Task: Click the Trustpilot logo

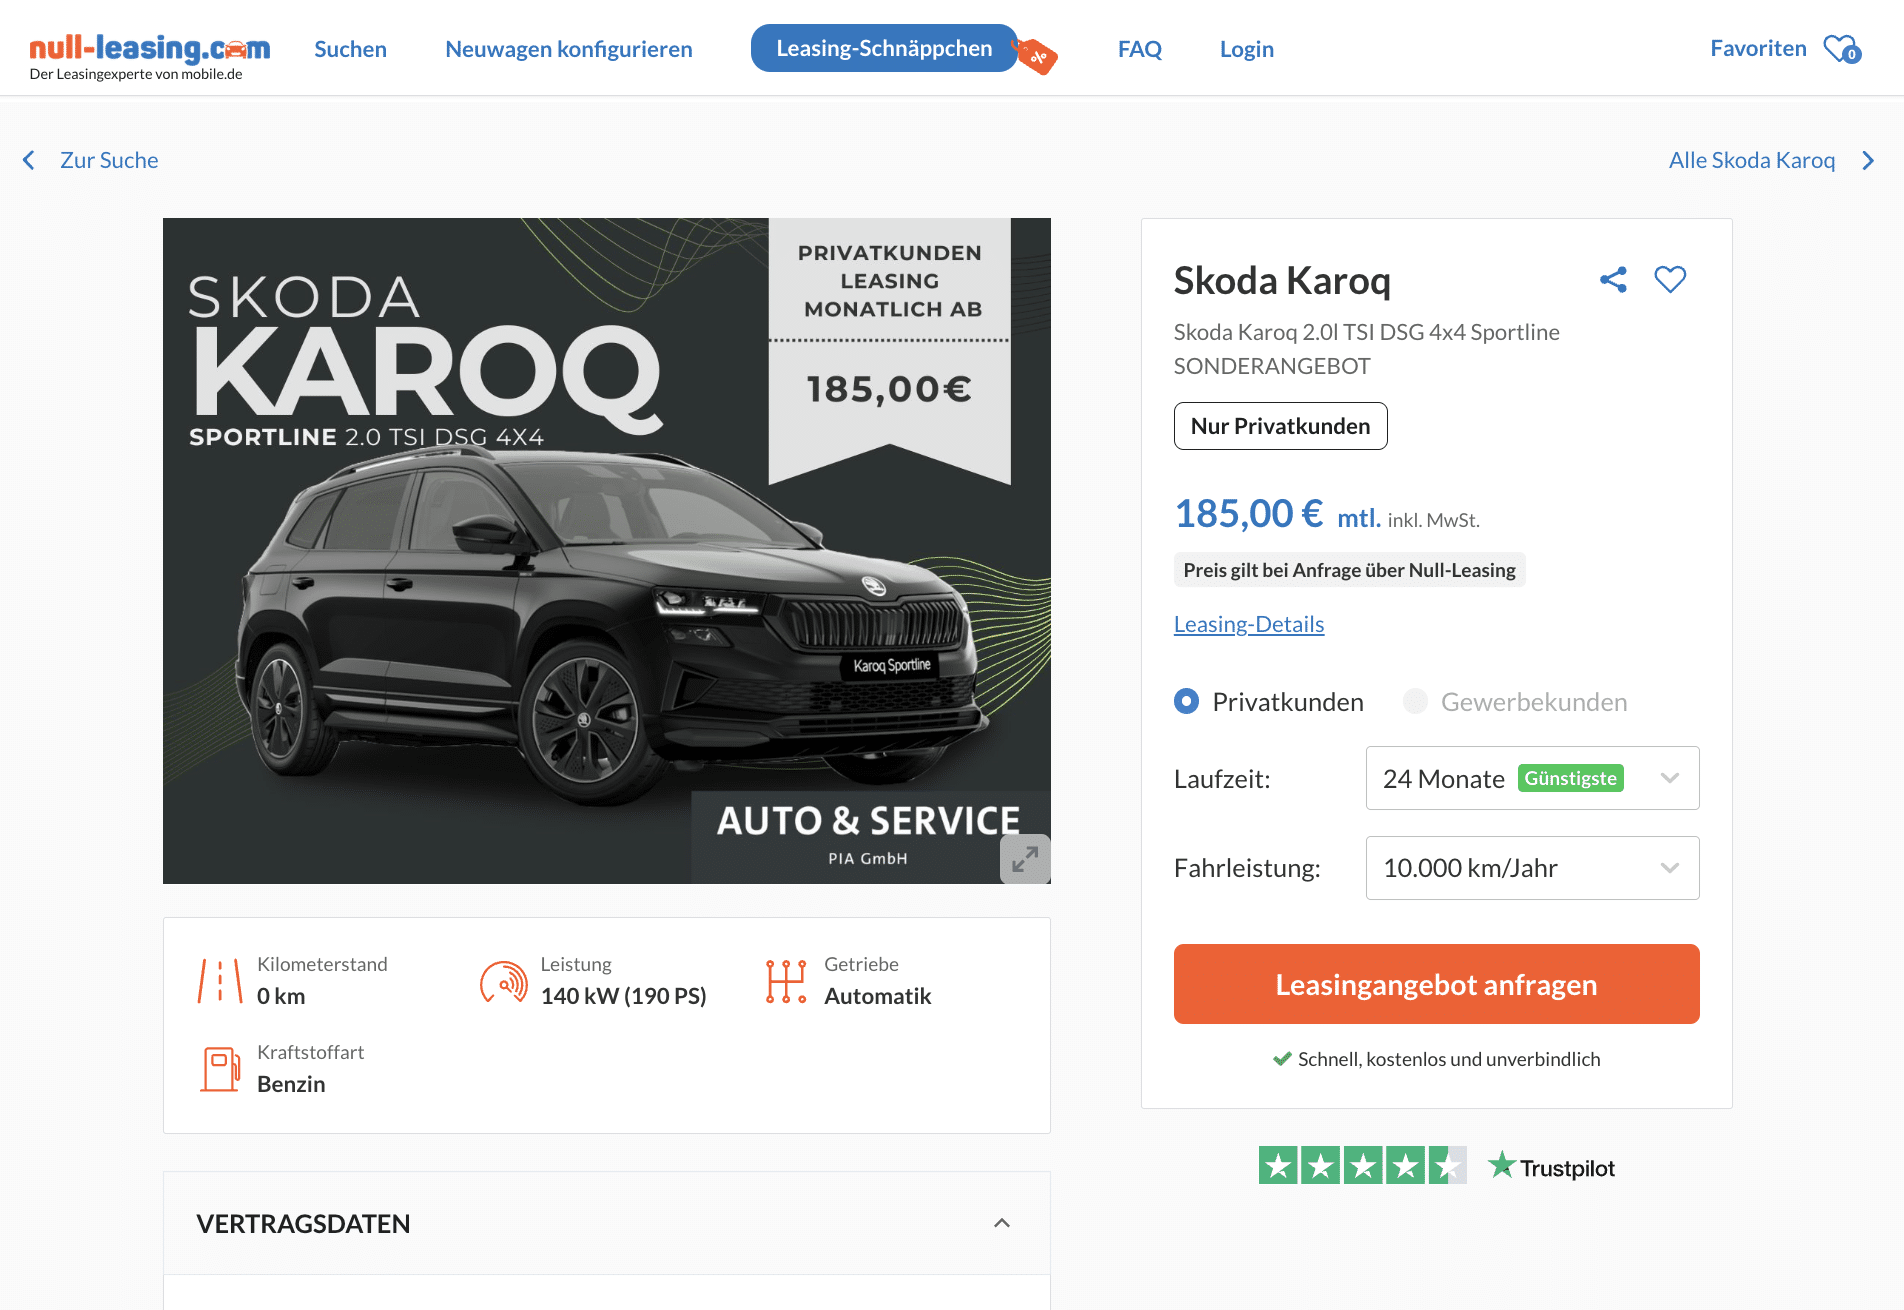Action: 1551,1167
